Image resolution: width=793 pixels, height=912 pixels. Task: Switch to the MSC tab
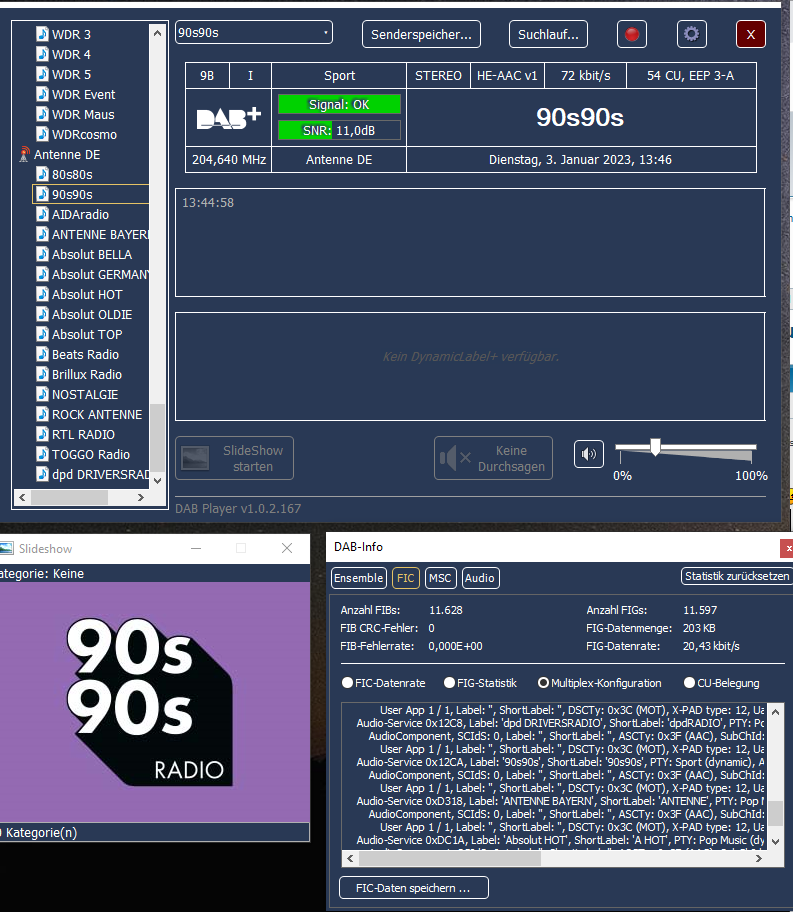[x=439, y=578]
